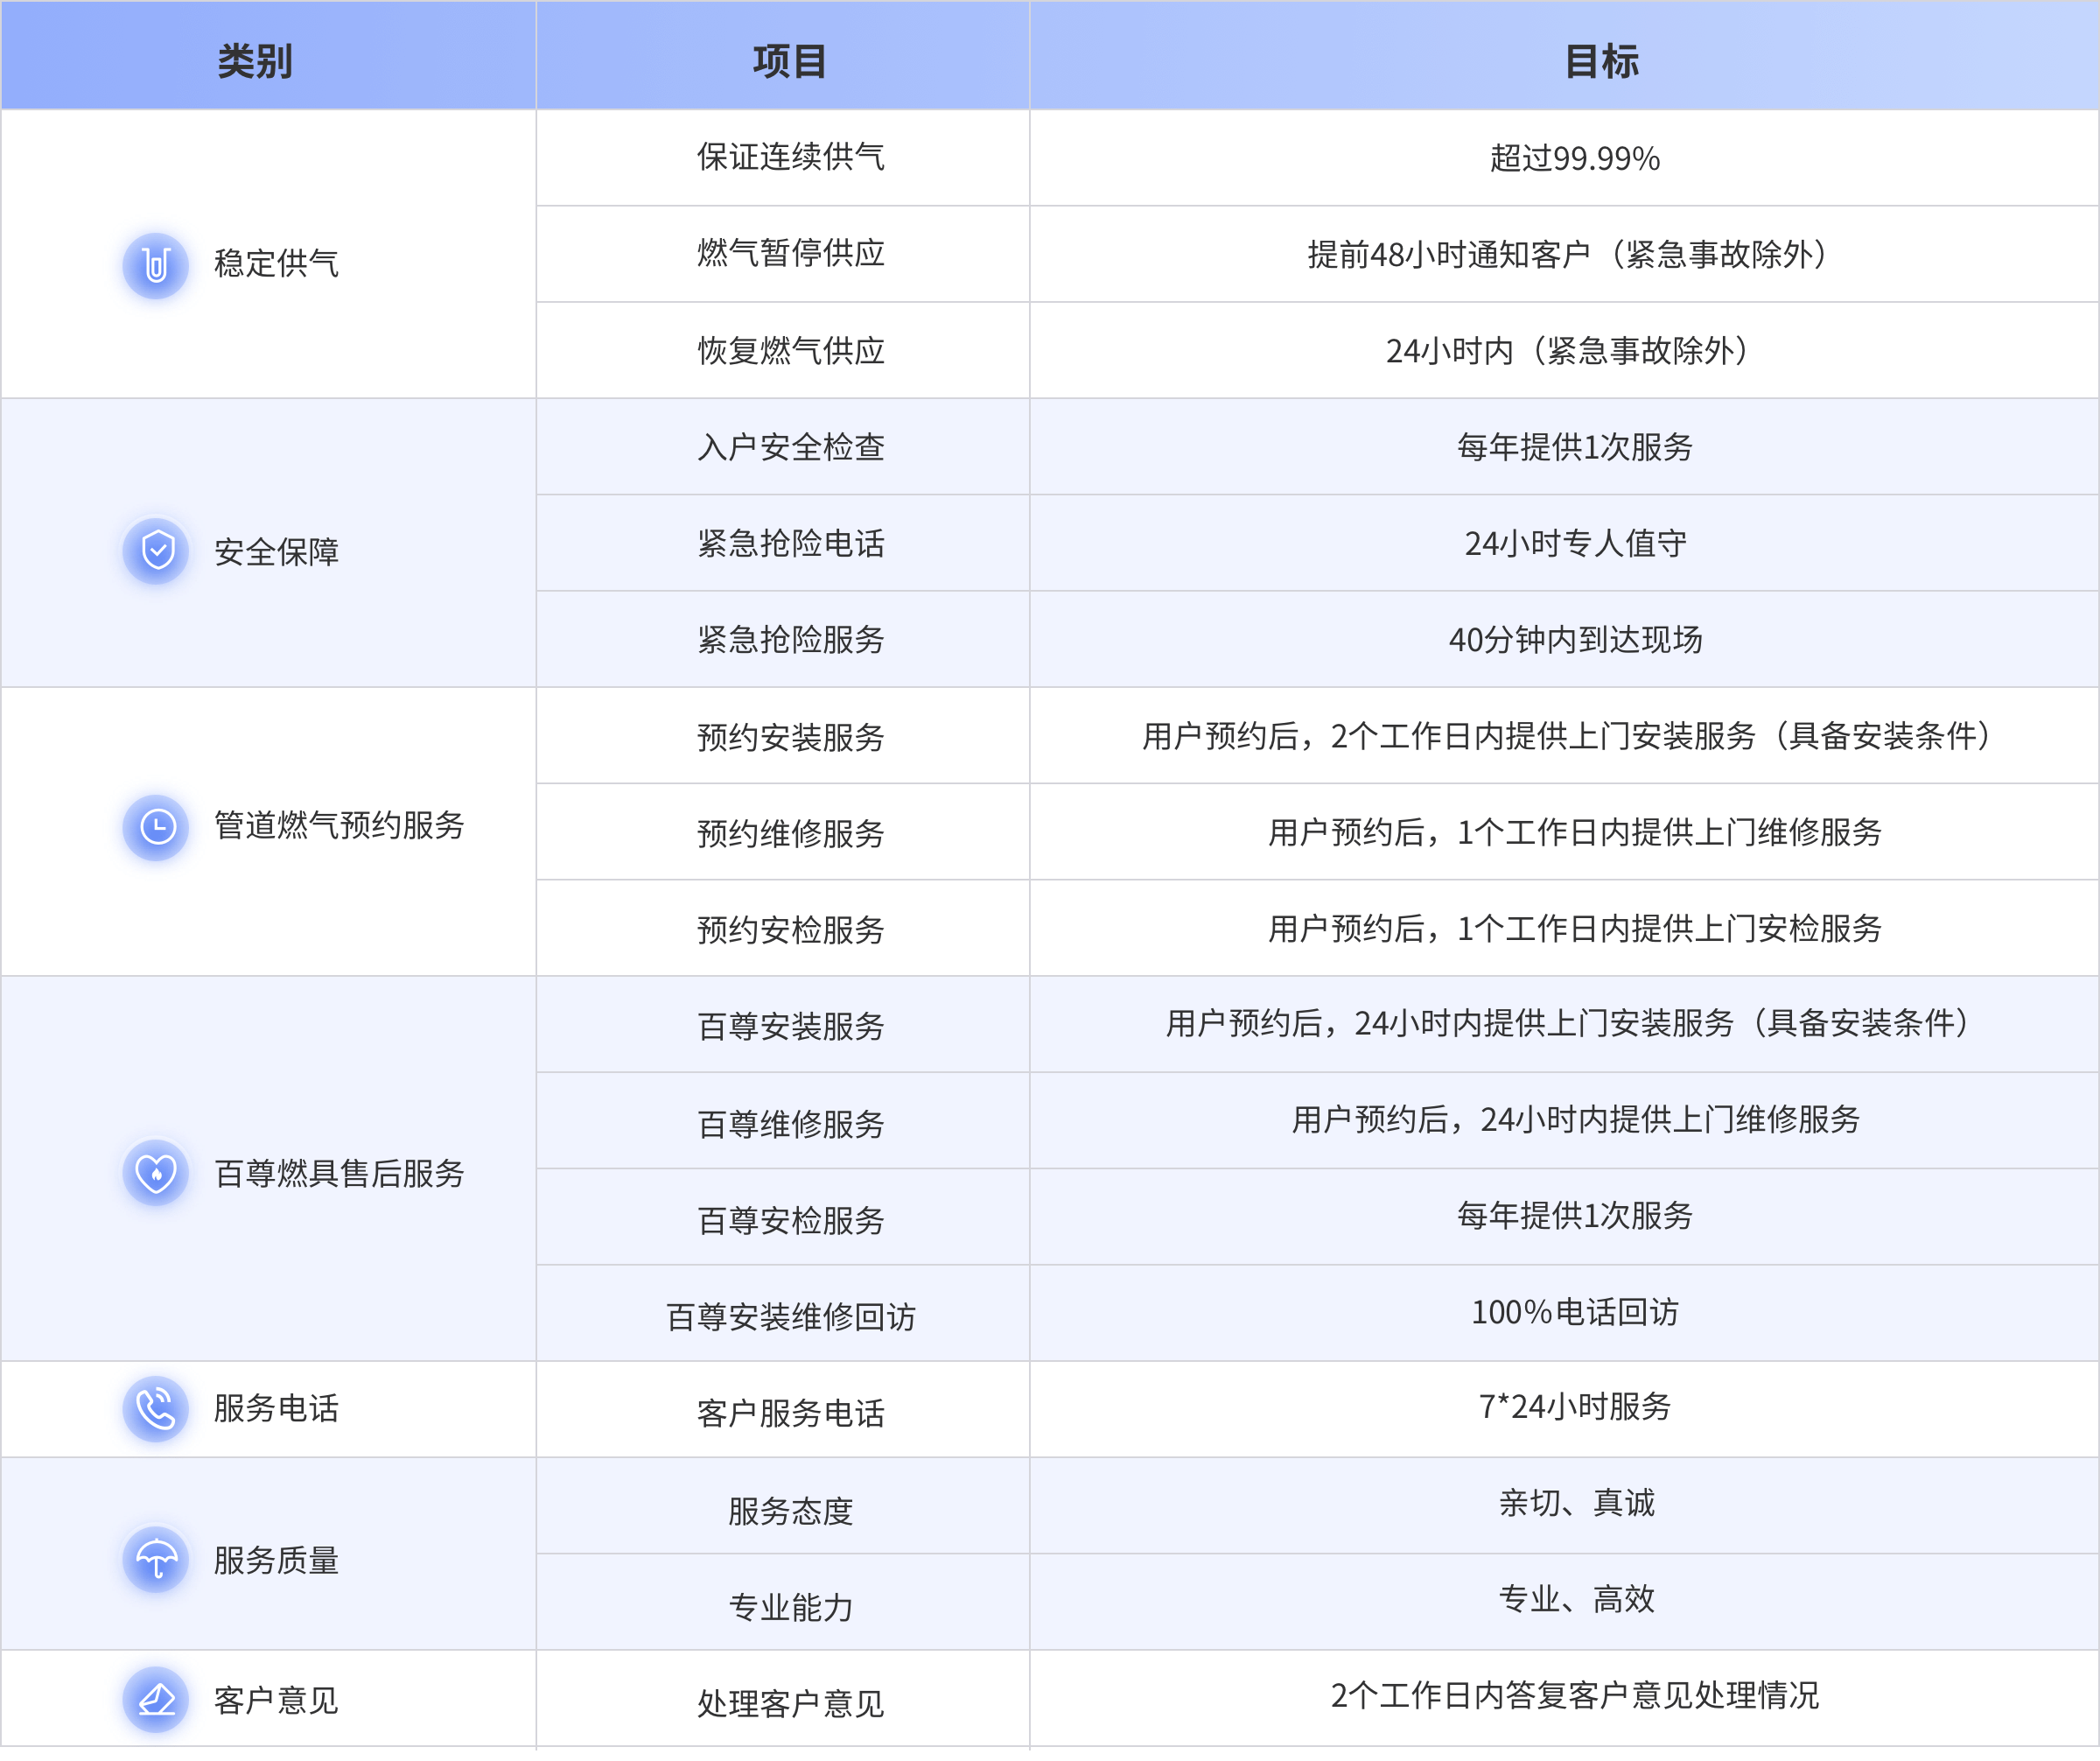Click the 安全保障 category label
The height and width of the screenshot is (1761, 2100).
coord(276,552)
